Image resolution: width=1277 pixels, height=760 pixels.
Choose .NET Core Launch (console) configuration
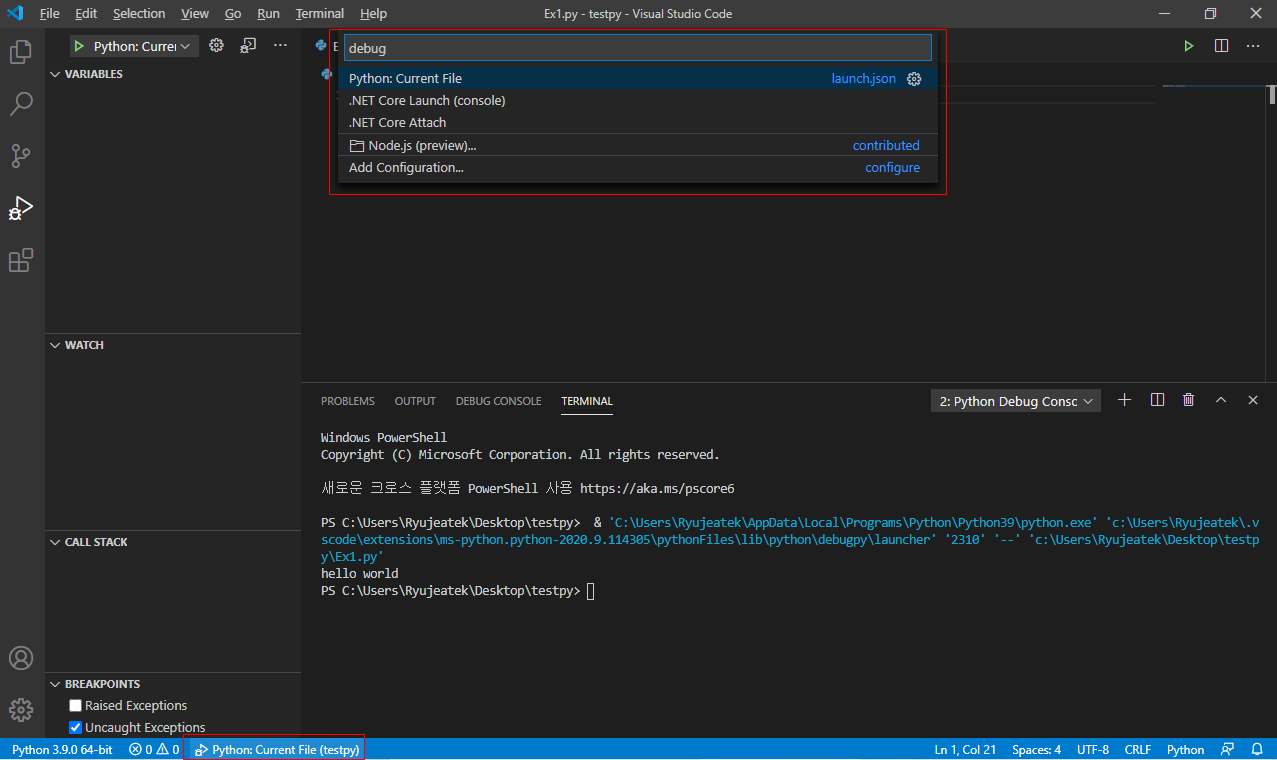point(638,101)
